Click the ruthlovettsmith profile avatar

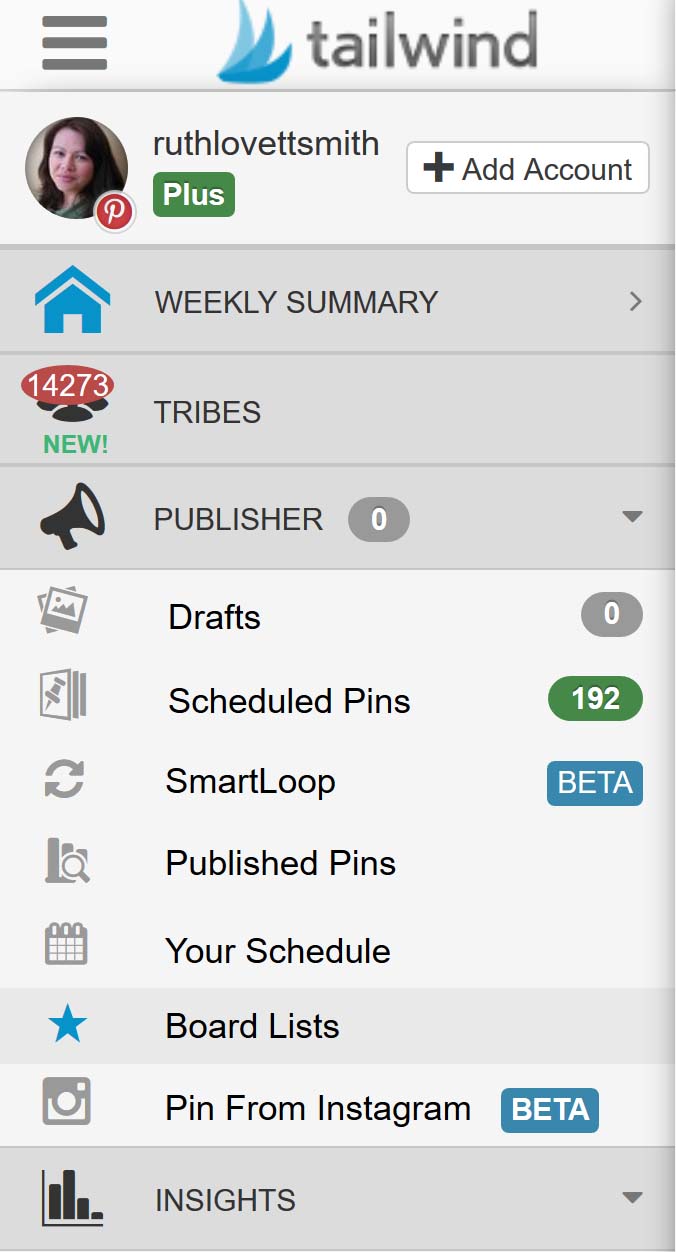pyautogui.click(x=76, y=168)
